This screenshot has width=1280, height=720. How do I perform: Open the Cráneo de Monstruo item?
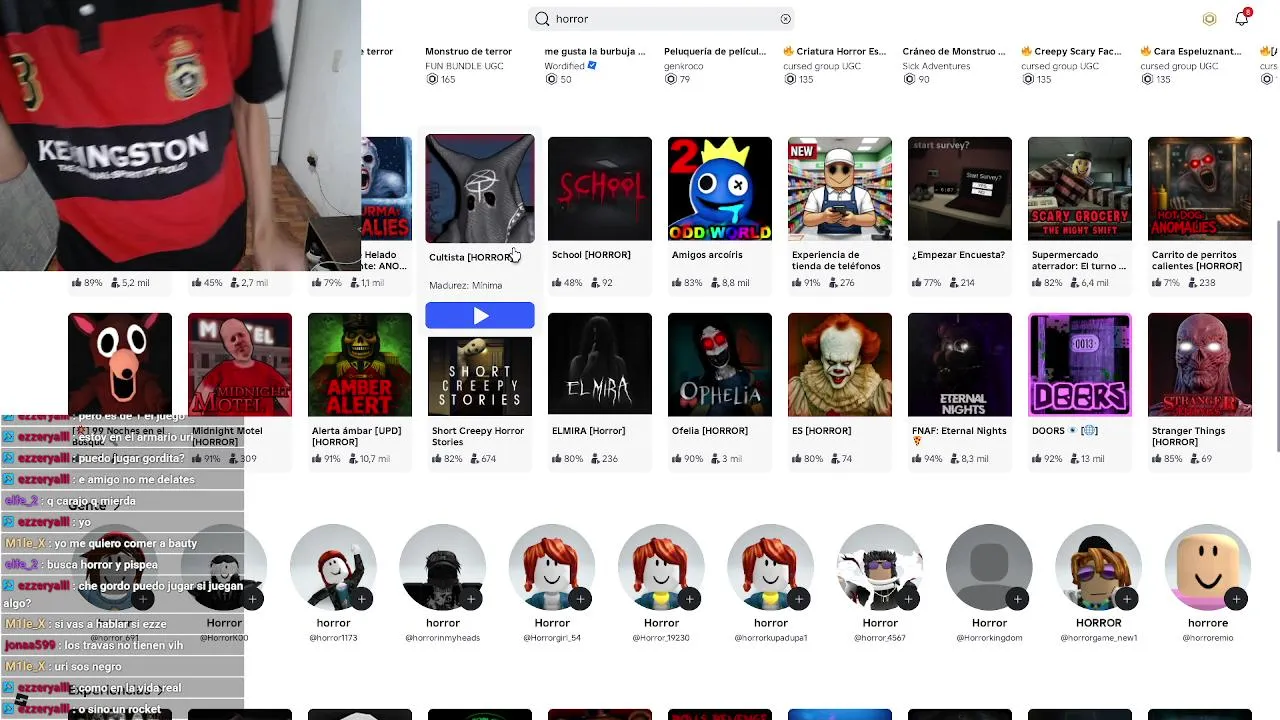click(x=954, y=51)
